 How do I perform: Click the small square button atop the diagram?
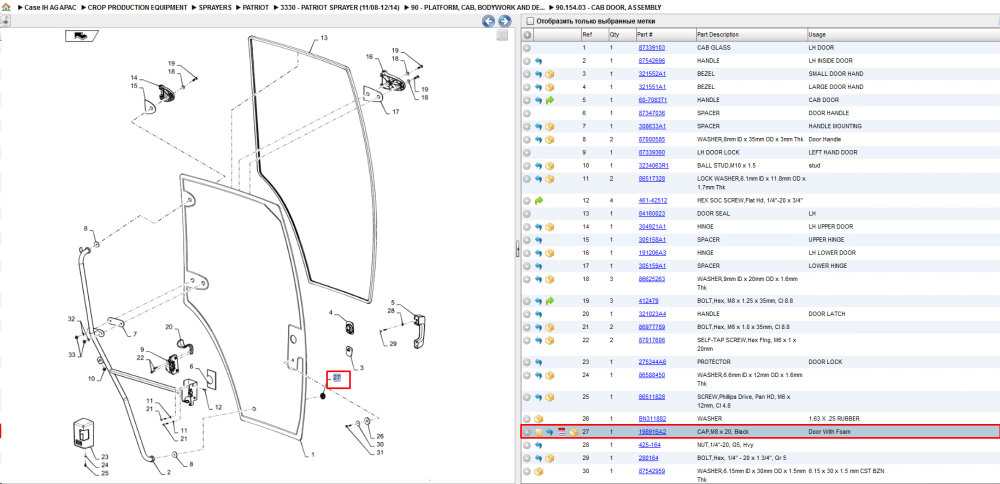[x=503, y=35]
